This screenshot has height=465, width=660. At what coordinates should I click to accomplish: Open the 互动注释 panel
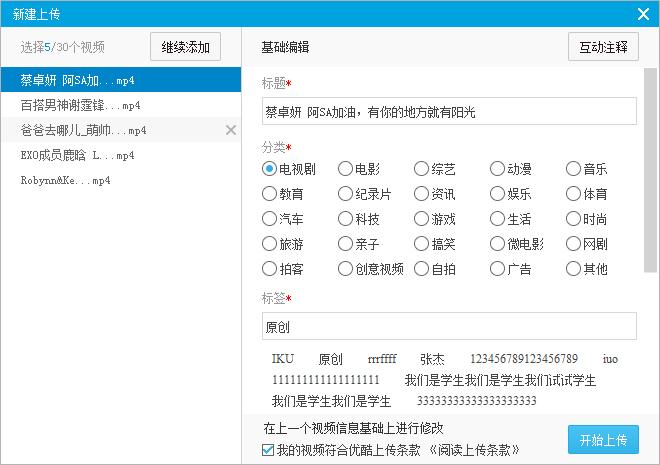(x=603, y=47)
